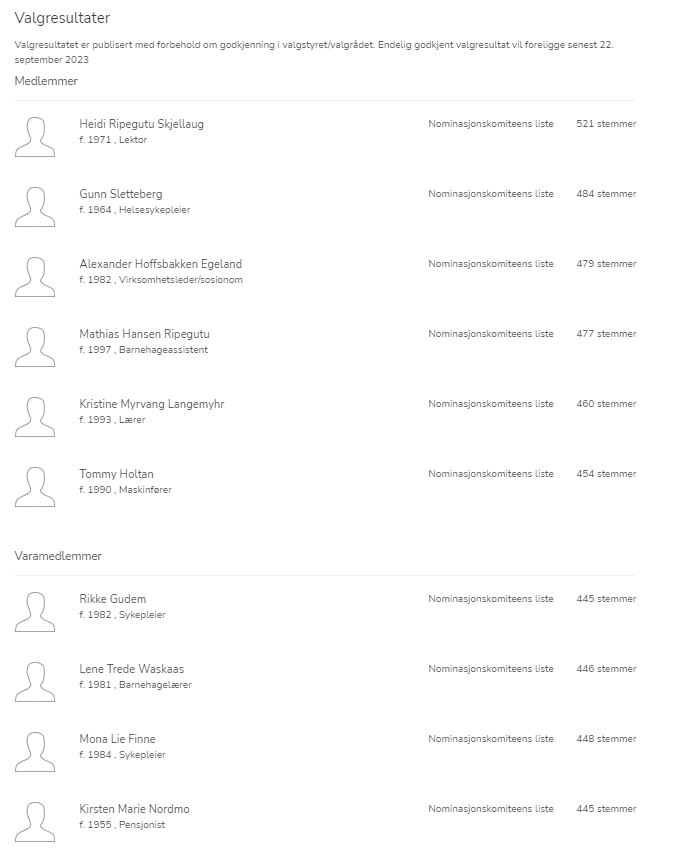This screenshot has height=865, width=677.
Task: Click Nominasjonskomiteens liste label for Rikke Gudem
Action: (x=491, y=599)
